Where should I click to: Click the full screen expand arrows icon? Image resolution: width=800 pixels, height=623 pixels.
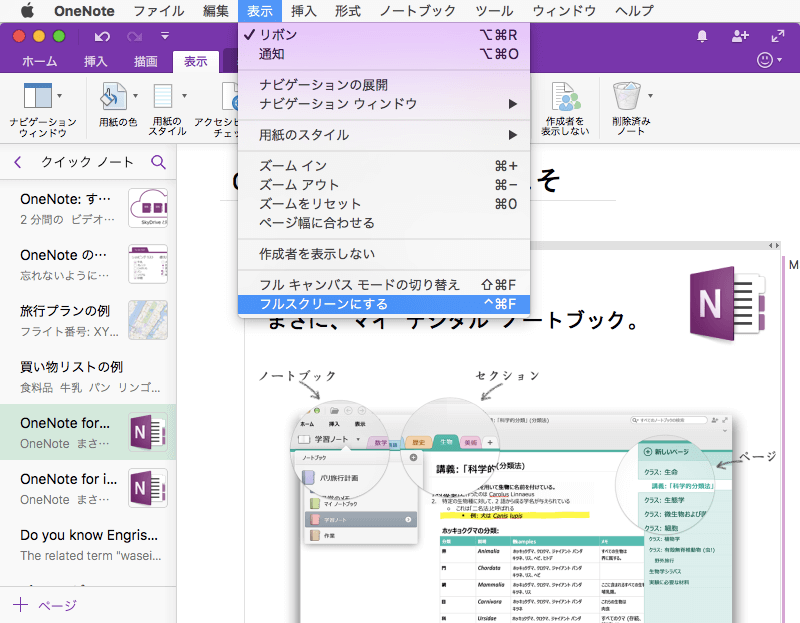[x=778, y=36]
